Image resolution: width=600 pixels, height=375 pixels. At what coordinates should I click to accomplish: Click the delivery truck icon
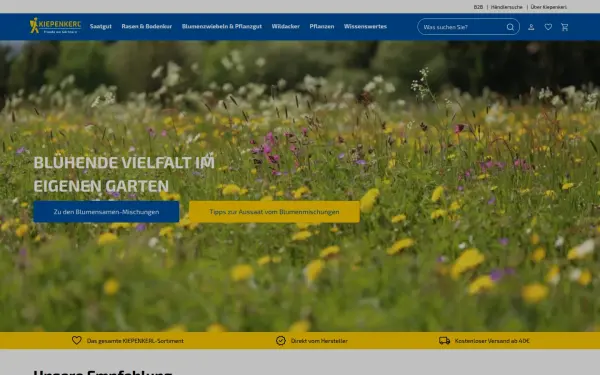click(444, 341)
